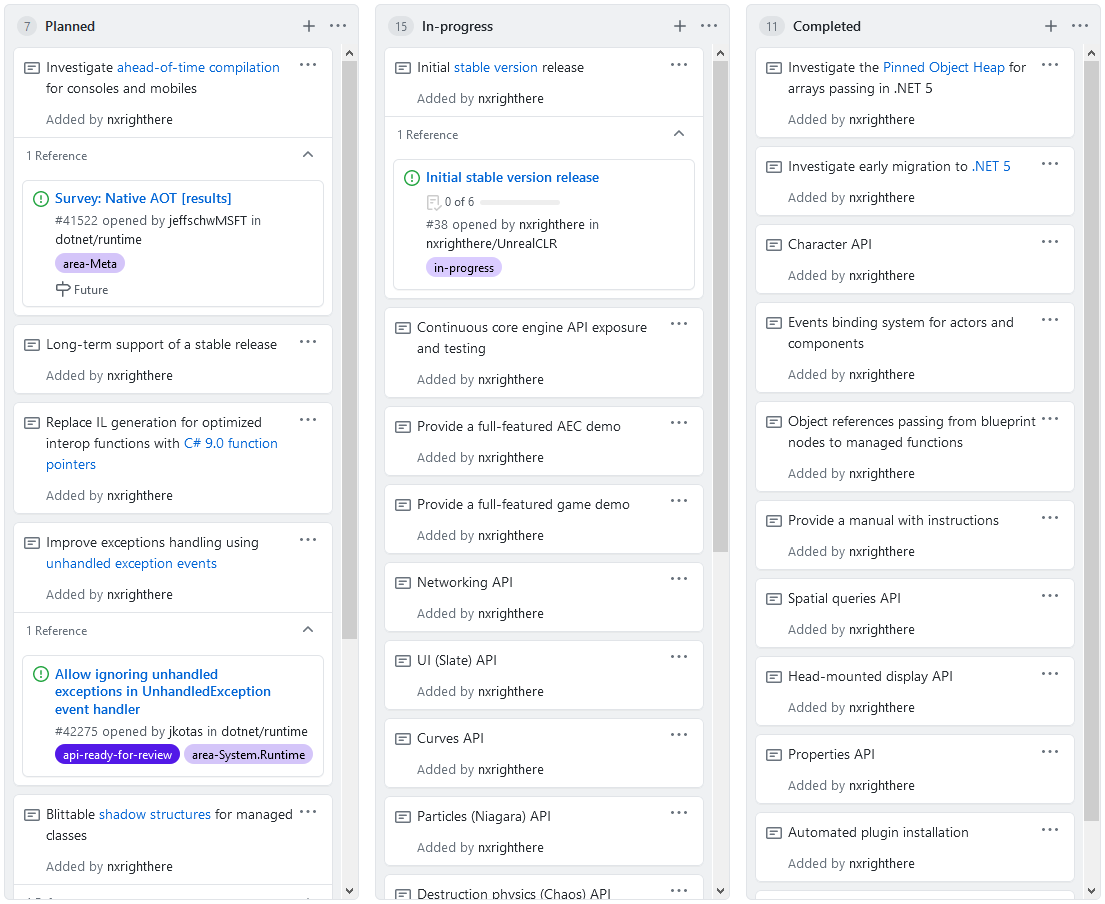Open menu for Curves API card
This screenshot has width=1105, height=904.
[679, 735]
